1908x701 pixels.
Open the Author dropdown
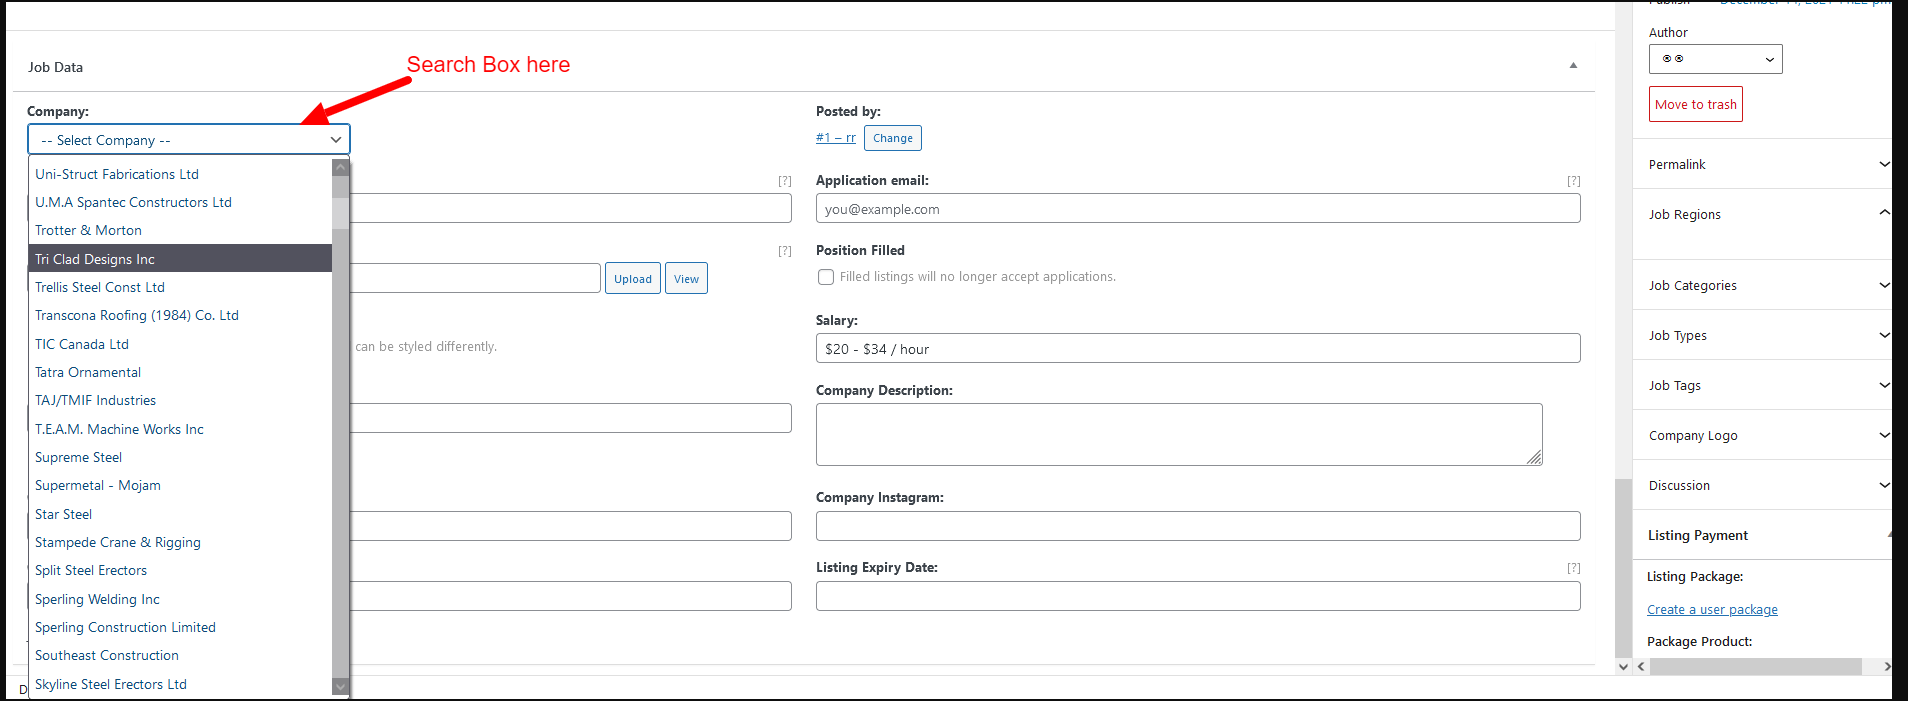[x=1715, y=59]
